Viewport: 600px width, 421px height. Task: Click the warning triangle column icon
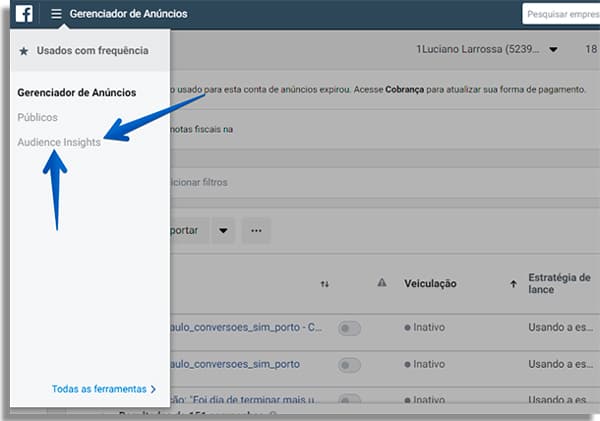pos(382,283)
